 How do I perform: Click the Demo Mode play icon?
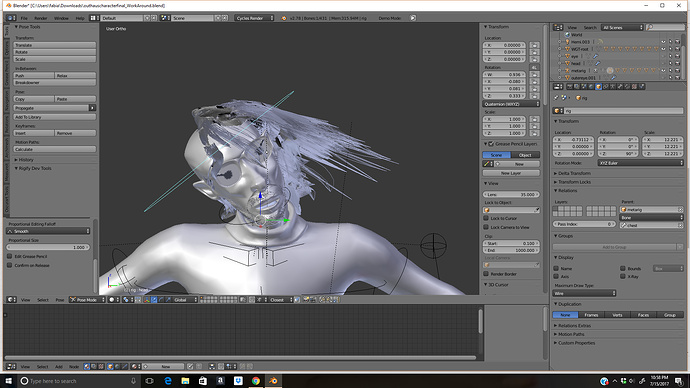point(413,18)
